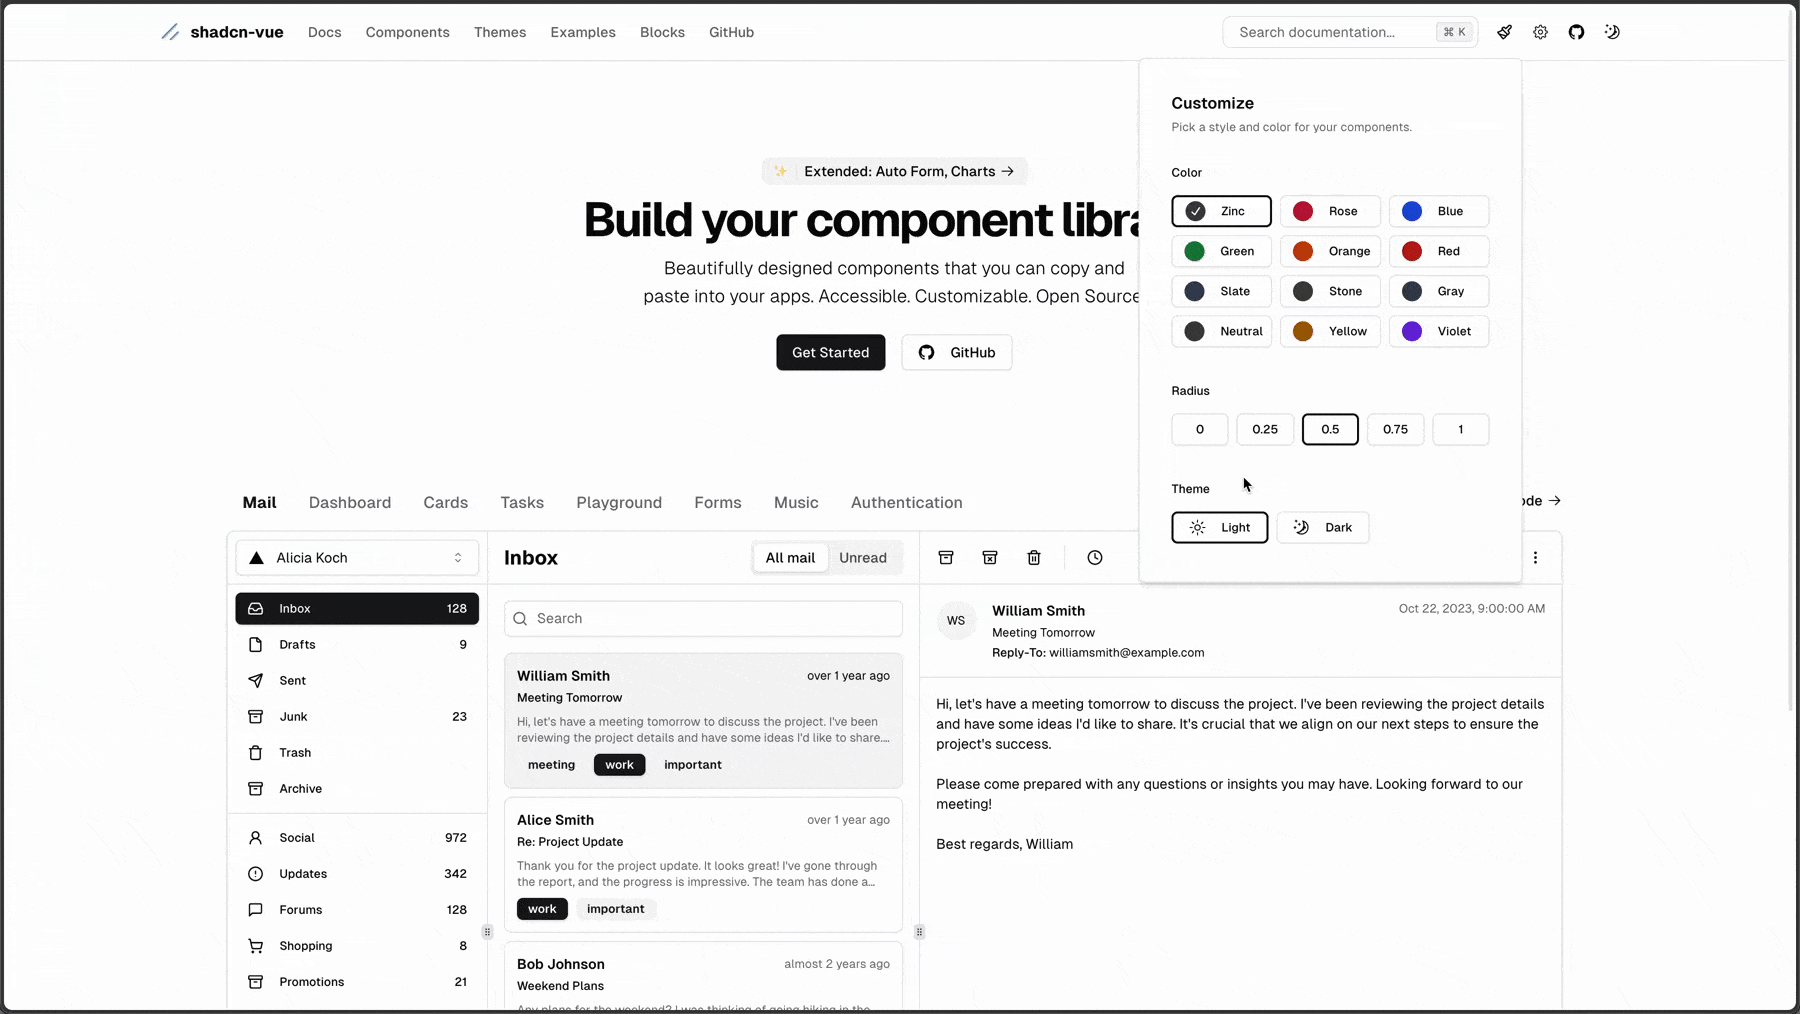The image size is (1800, 1014).
Task: Click the move to junk icon
Action: (x=990, y=557)
